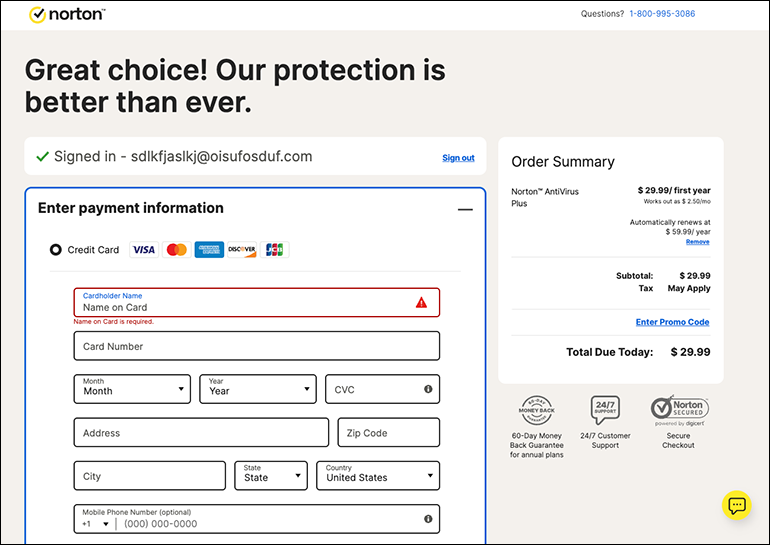
Task: Click the signed-in email address text
Action: pyautogui.click(x=221, y=157)
